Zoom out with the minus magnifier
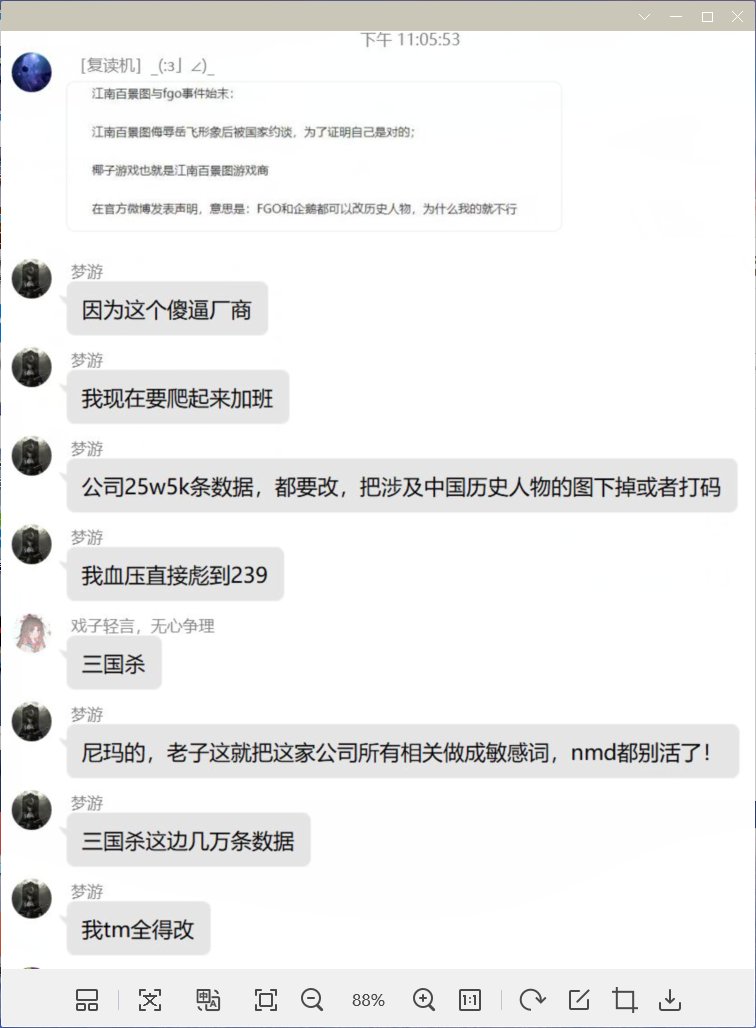Image resolution: width=756 pixels, height=1028 pixels. (311, 1000)
